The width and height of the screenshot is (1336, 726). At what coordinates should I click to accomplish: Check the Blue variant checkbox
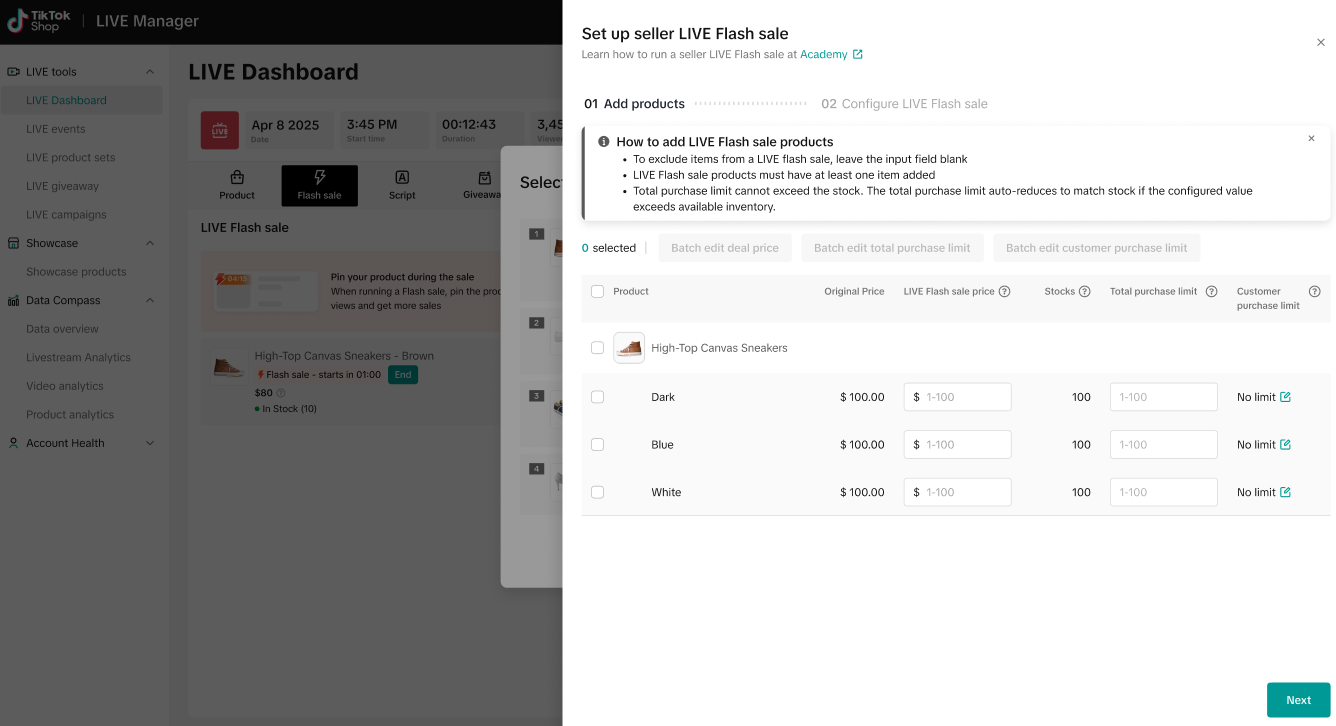[x=597, y=445]
